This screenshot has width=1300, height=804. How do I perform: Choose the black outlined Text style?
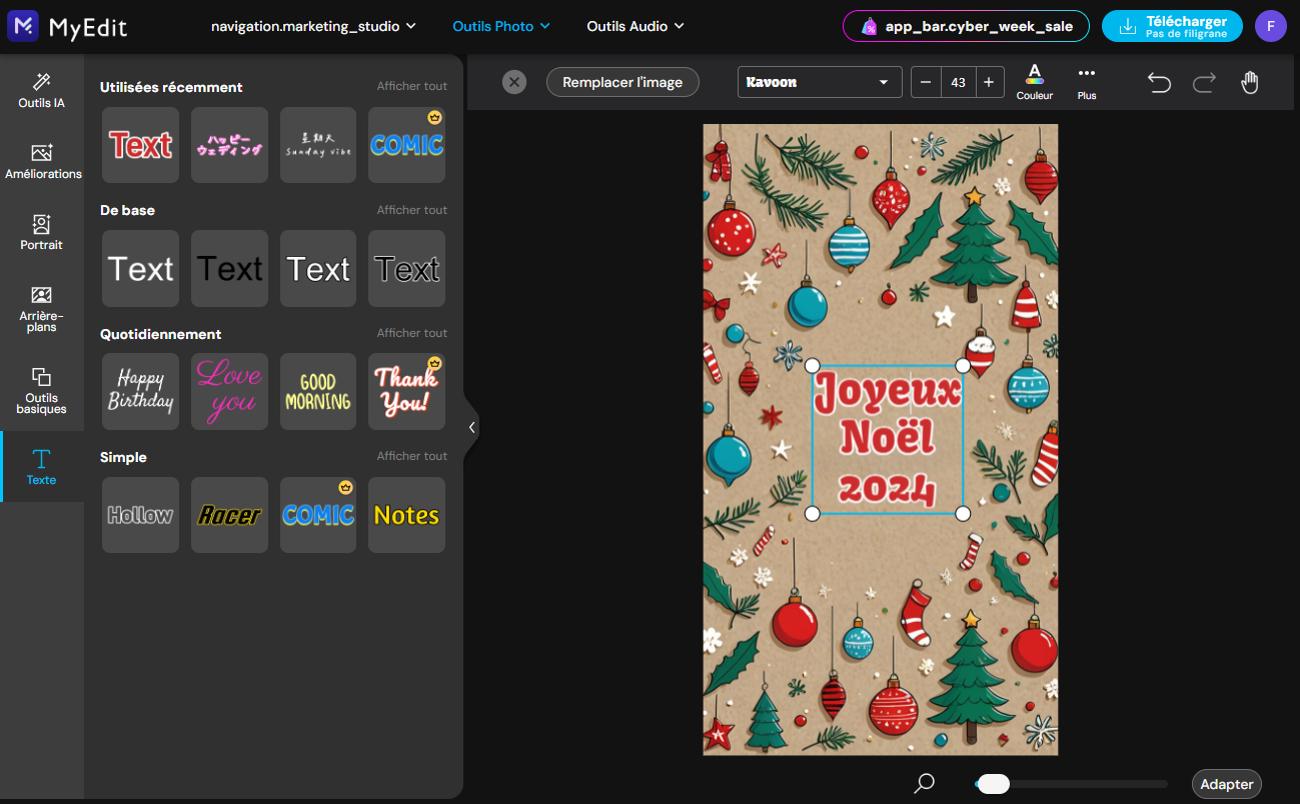click(x=407, y=268)
